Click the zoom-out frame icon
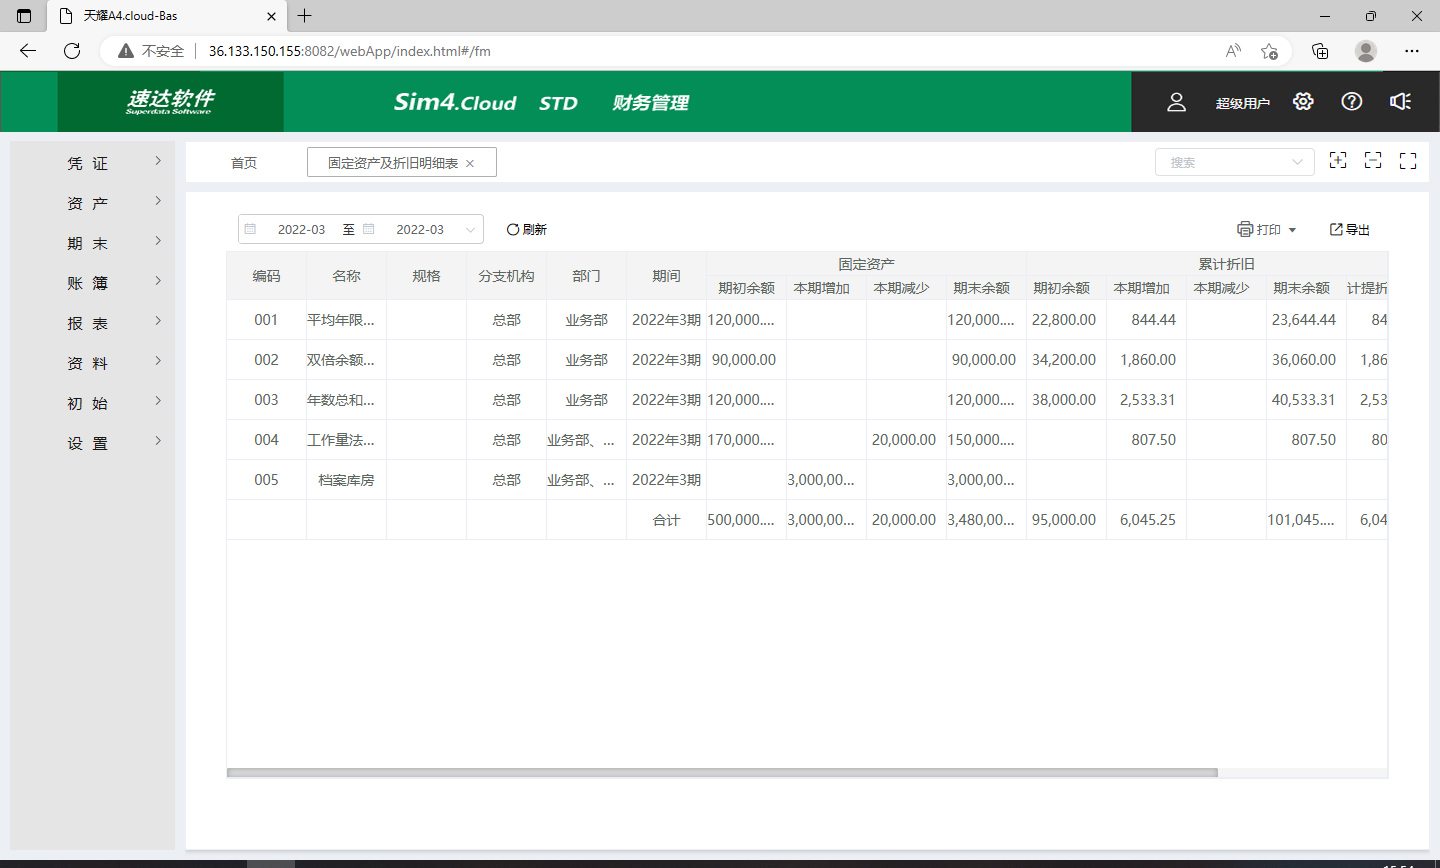The image size is (1440, 868). click(x=1373, y=161)
